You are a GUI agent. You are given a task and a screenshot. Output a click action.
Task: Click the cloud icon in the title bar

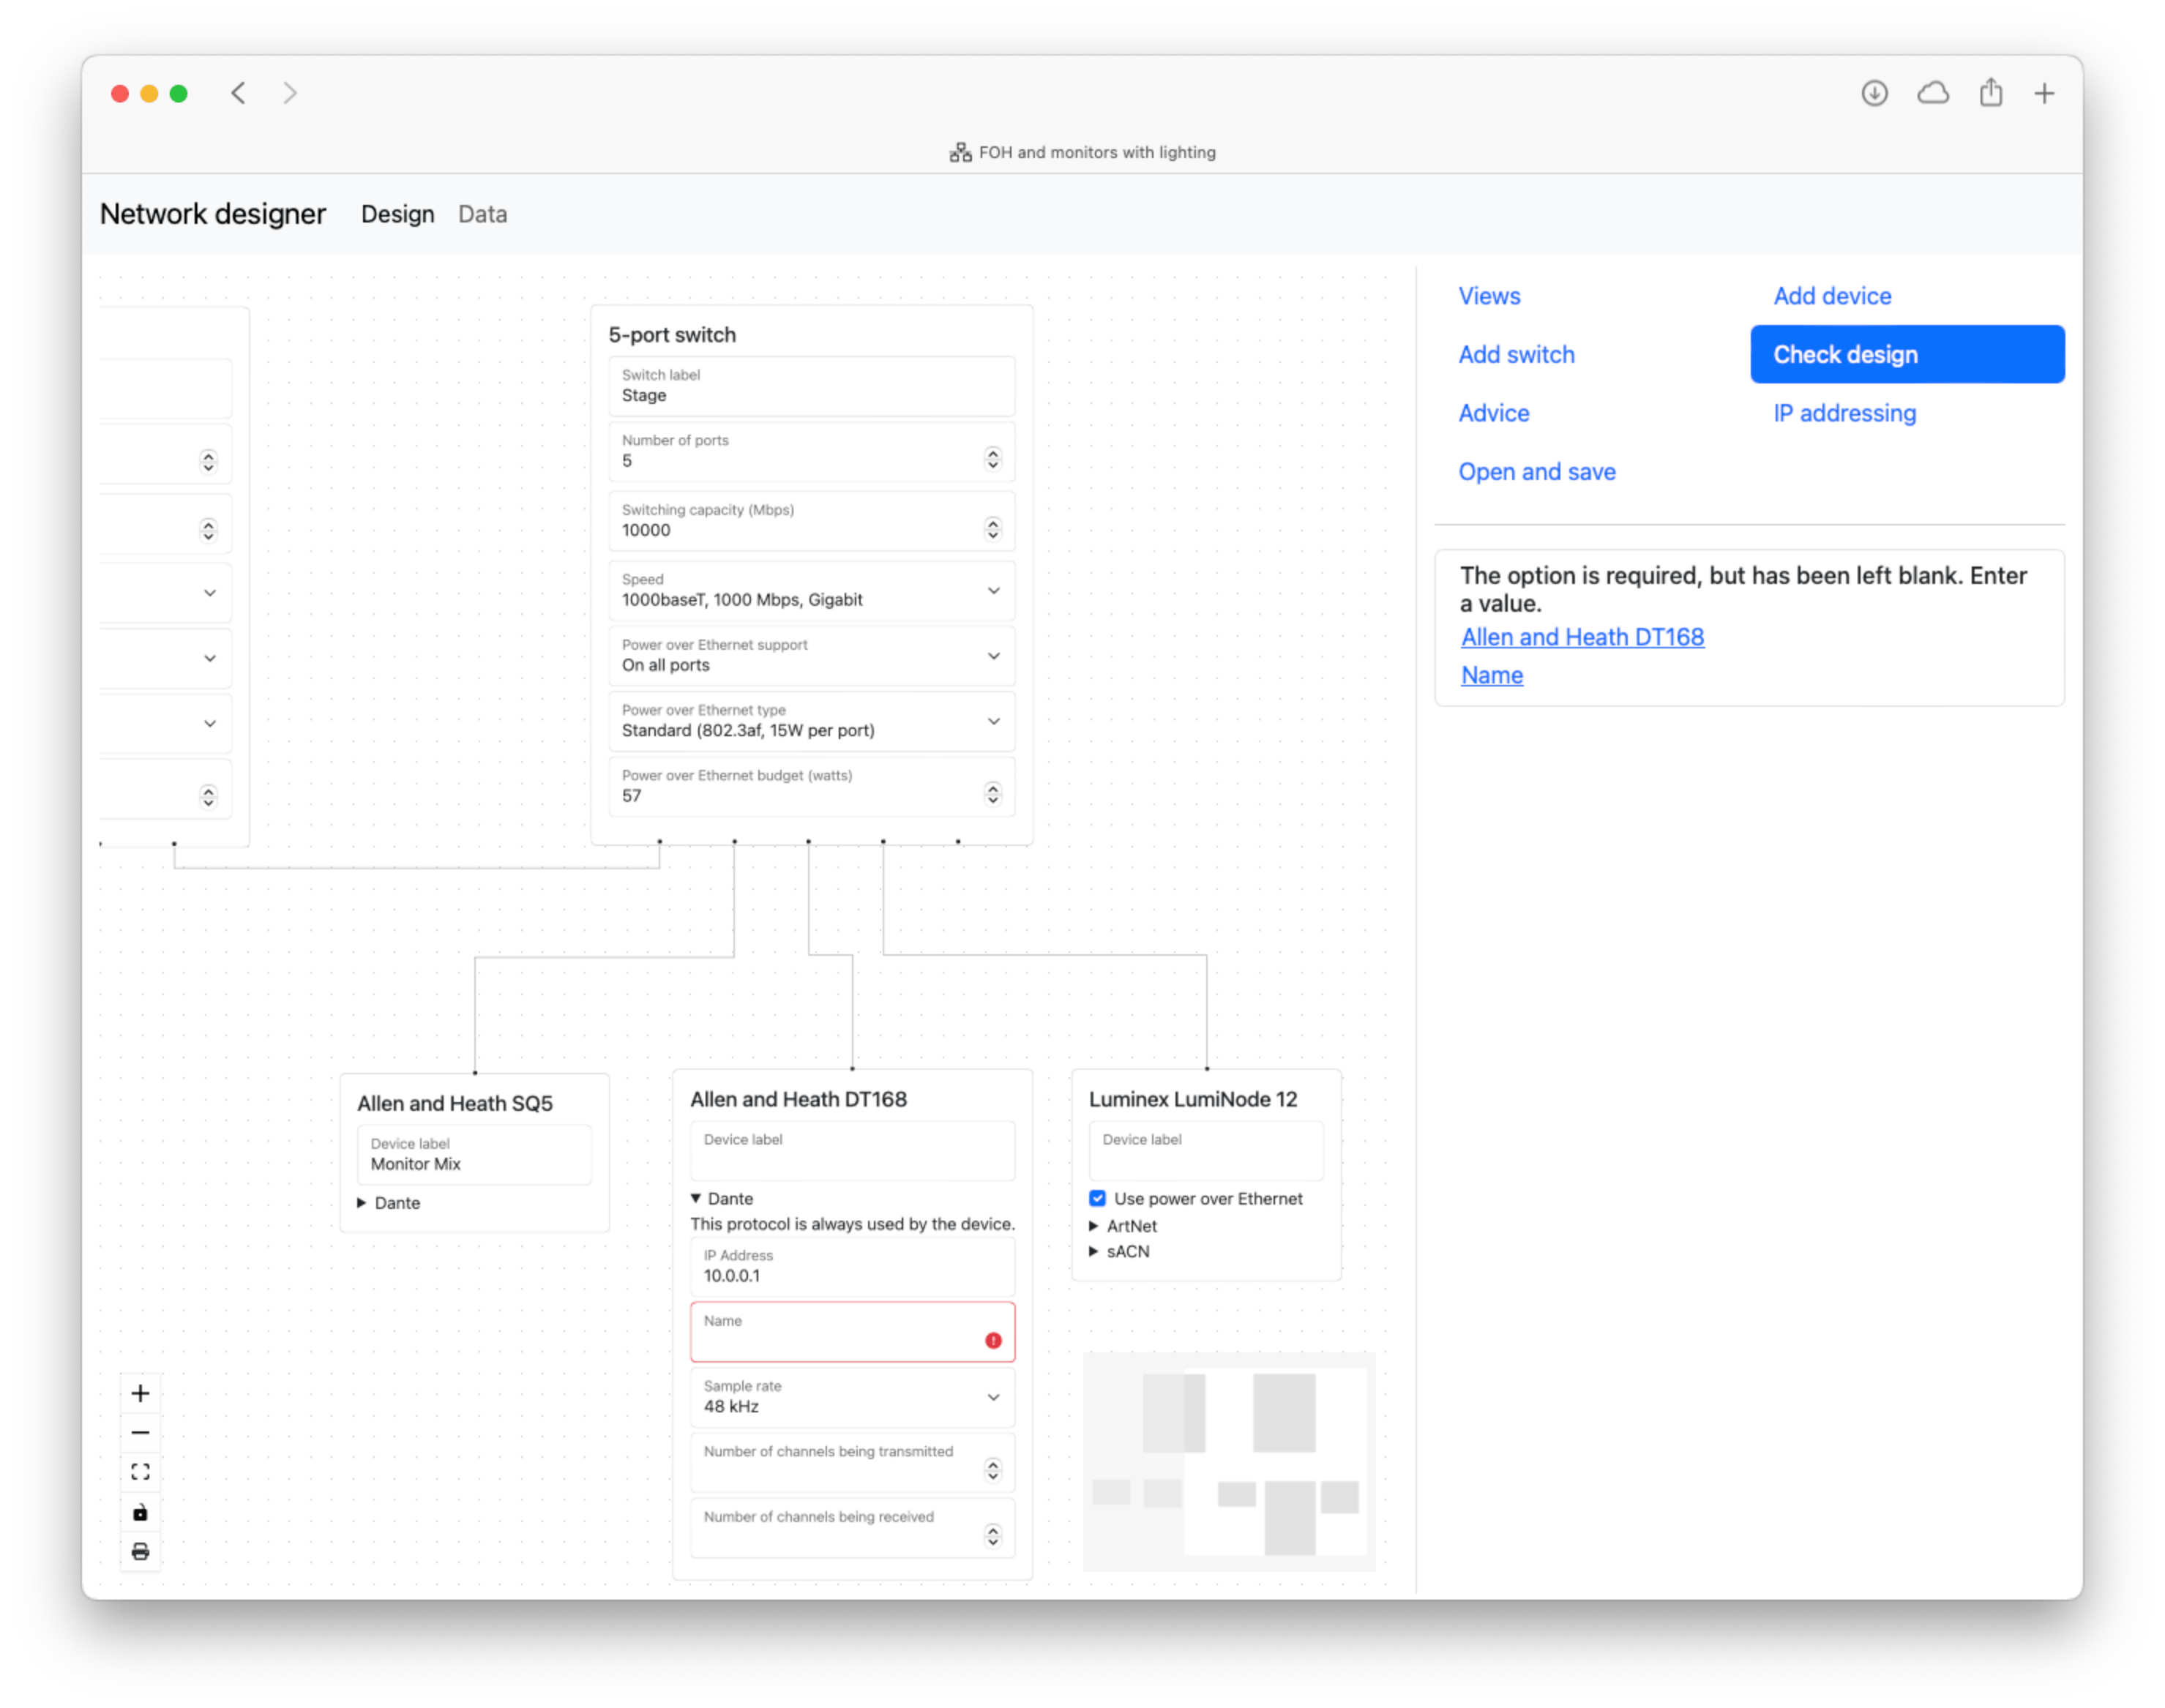pos(1932,93)
